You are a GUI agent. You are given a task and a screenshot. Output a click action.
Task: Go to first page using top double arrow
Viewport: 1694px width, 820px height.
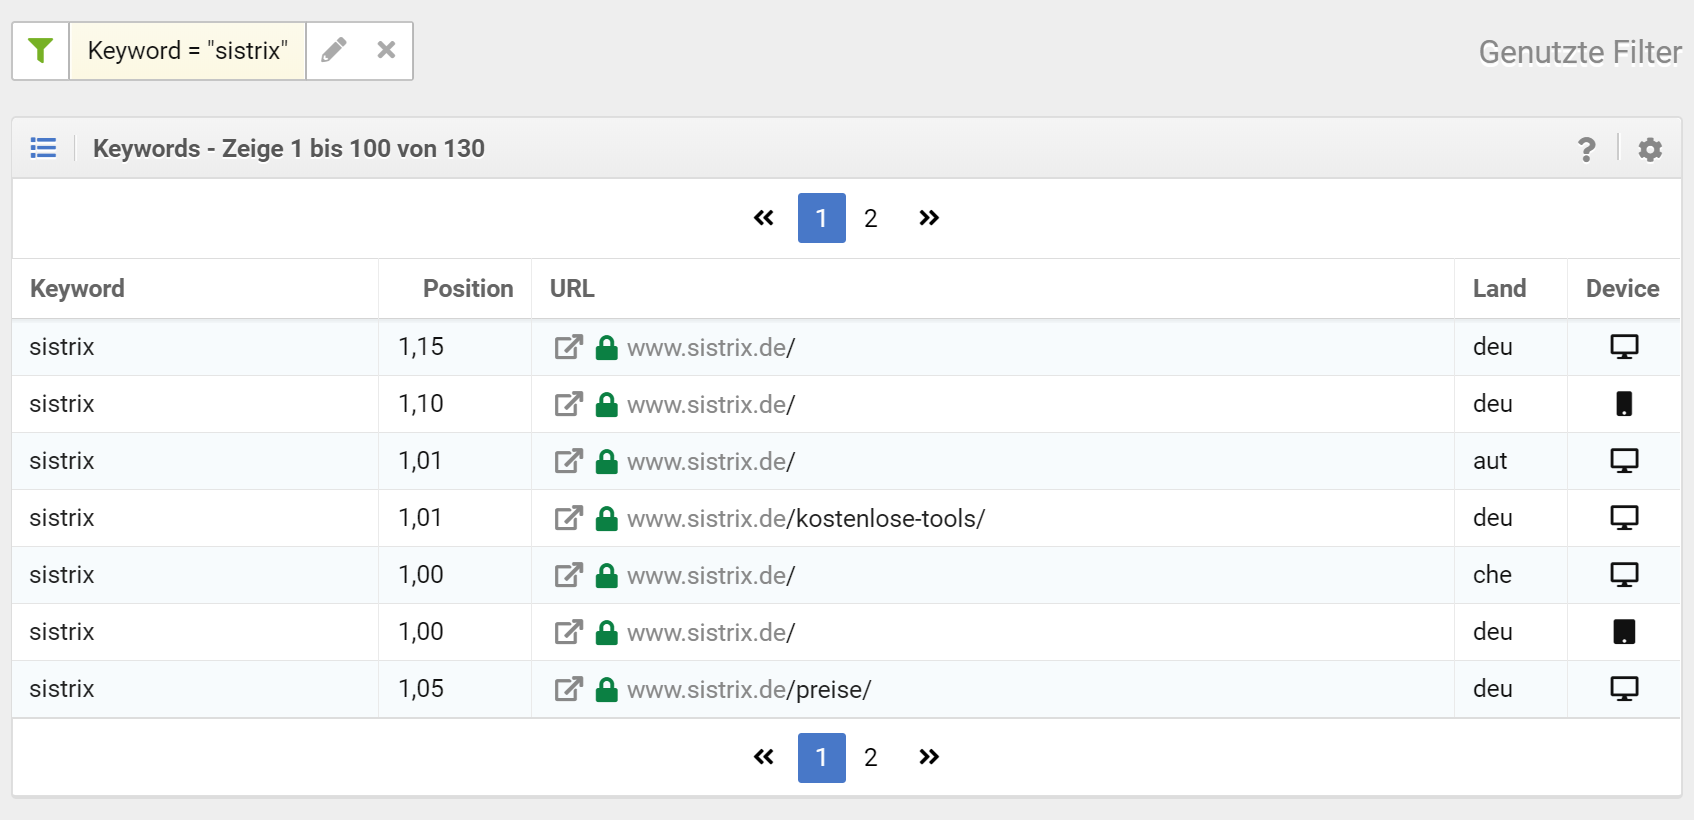(764, 218)
